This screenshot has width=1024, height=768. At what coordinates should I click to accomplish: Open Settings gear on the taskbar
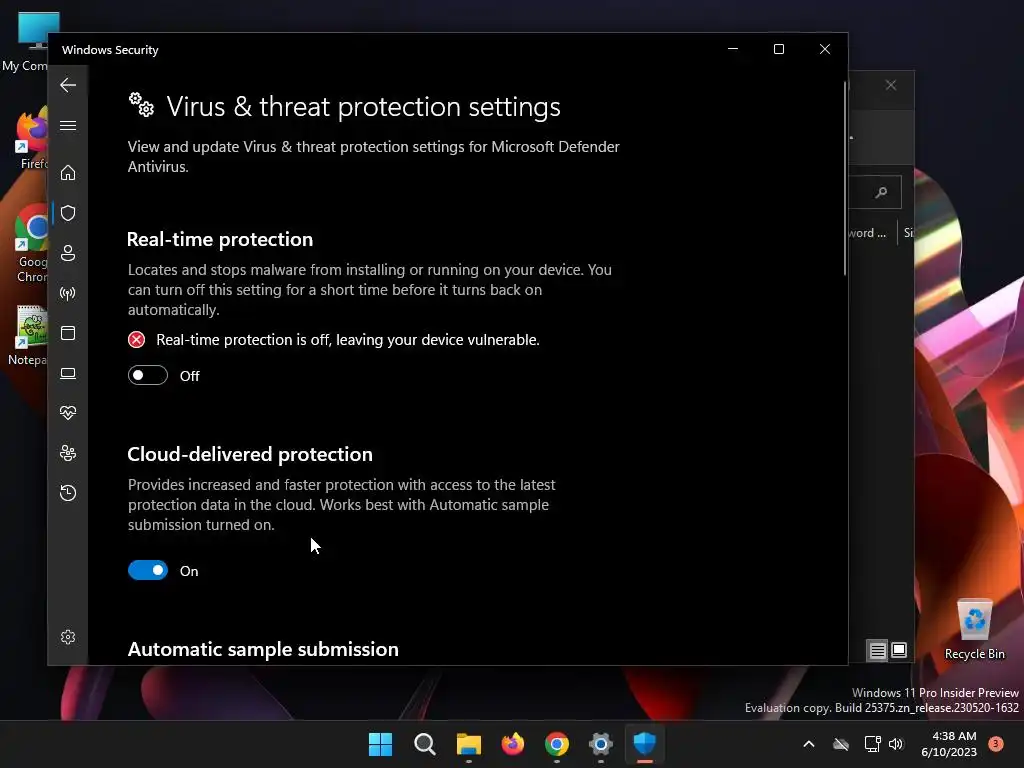(600, 744)
